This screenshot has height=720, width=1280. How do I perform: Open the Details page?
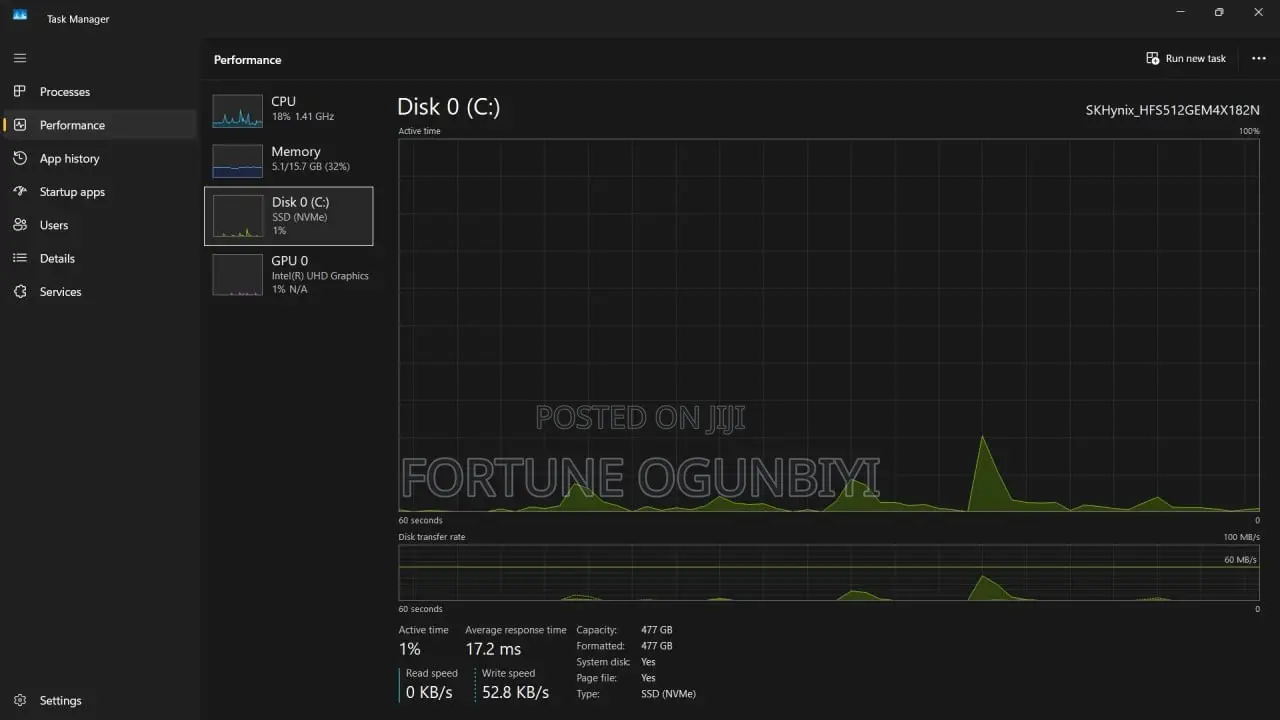pos(100,258)
